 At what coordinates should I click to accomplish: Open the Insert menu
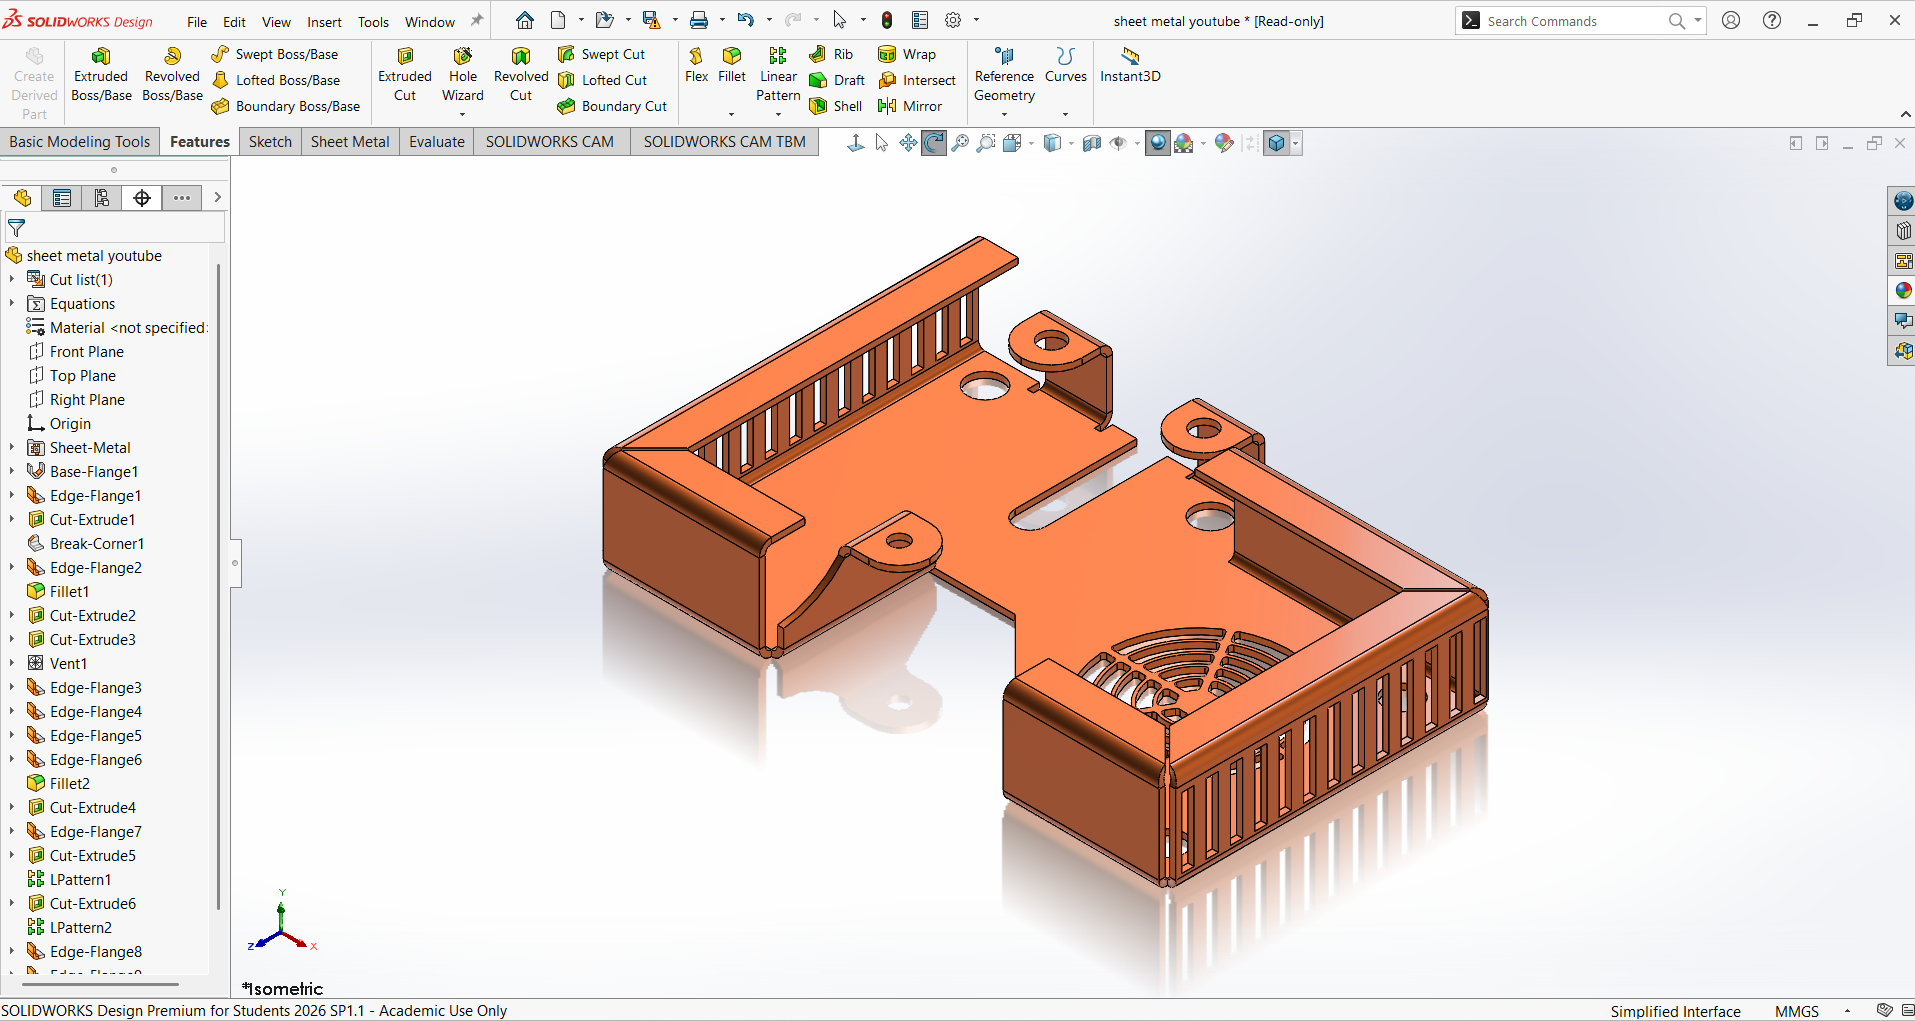pos(324,22)
